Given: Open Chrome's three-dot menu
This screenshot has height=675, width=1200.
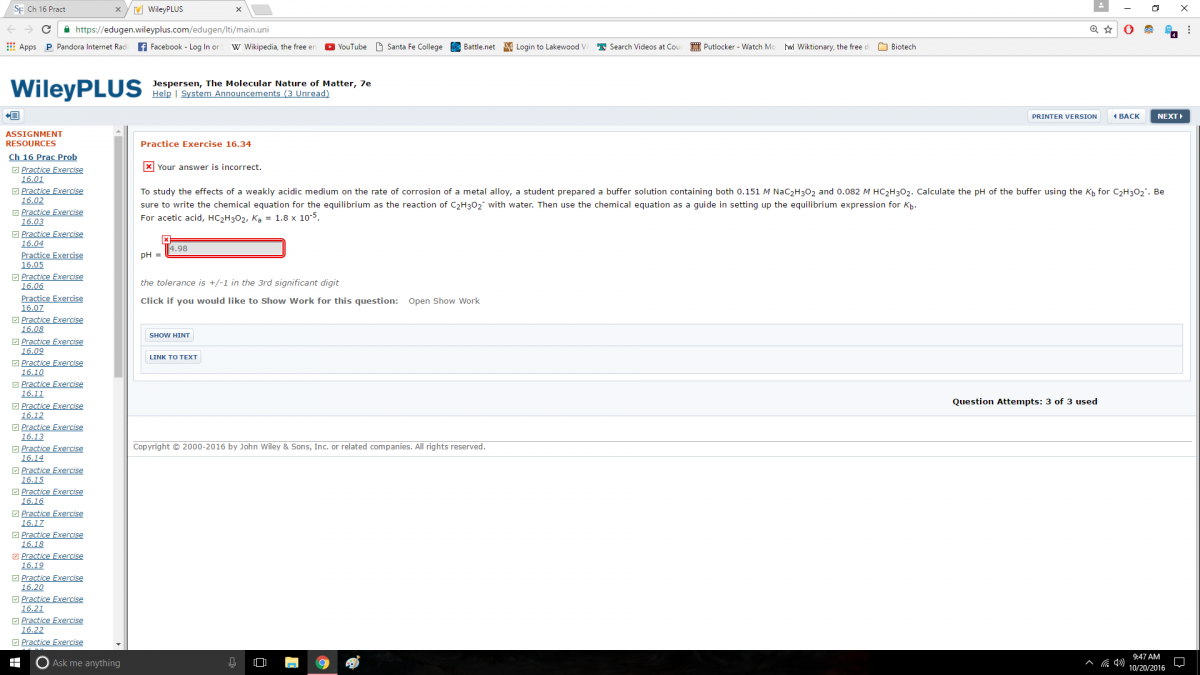Looking at the screenshot, I should point(1189,29).
